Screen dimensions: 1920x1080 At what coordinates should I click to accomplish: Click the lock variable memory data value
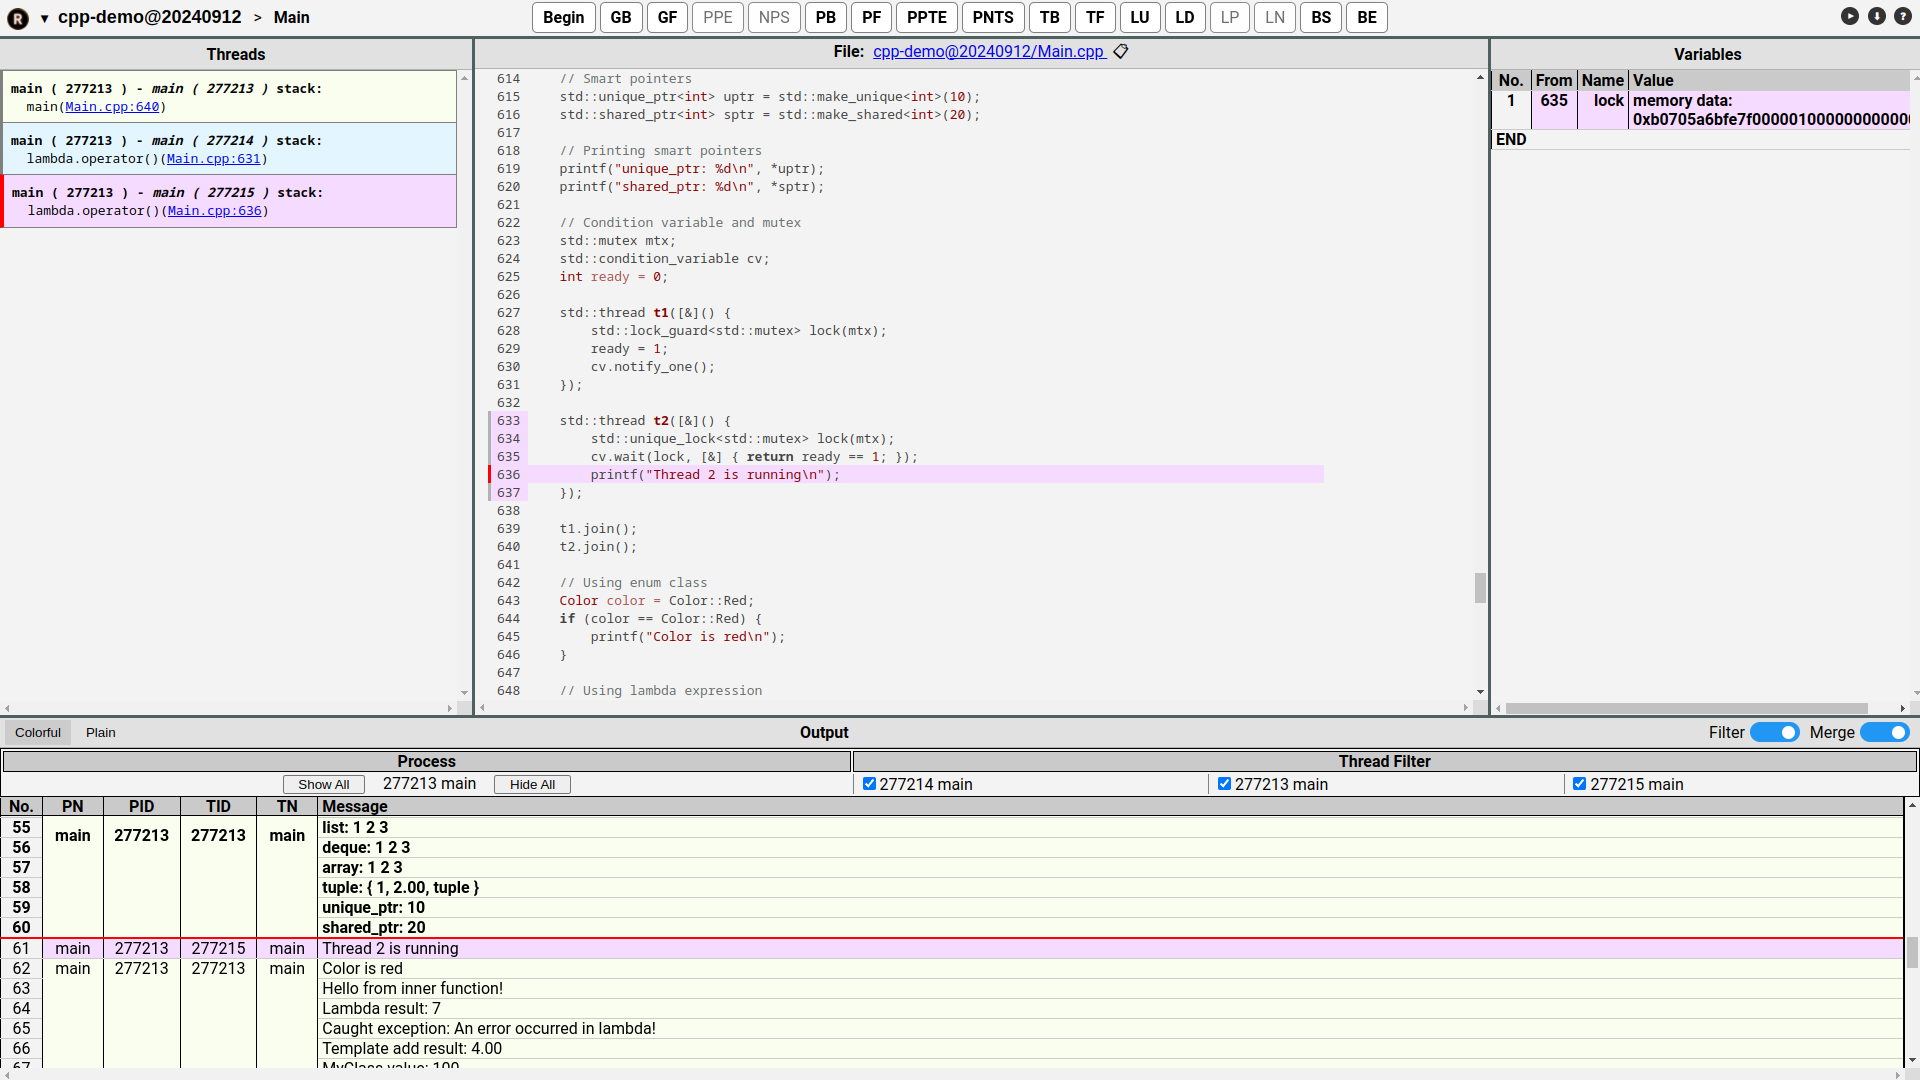pyautogui.click(x=1770, y=110)
